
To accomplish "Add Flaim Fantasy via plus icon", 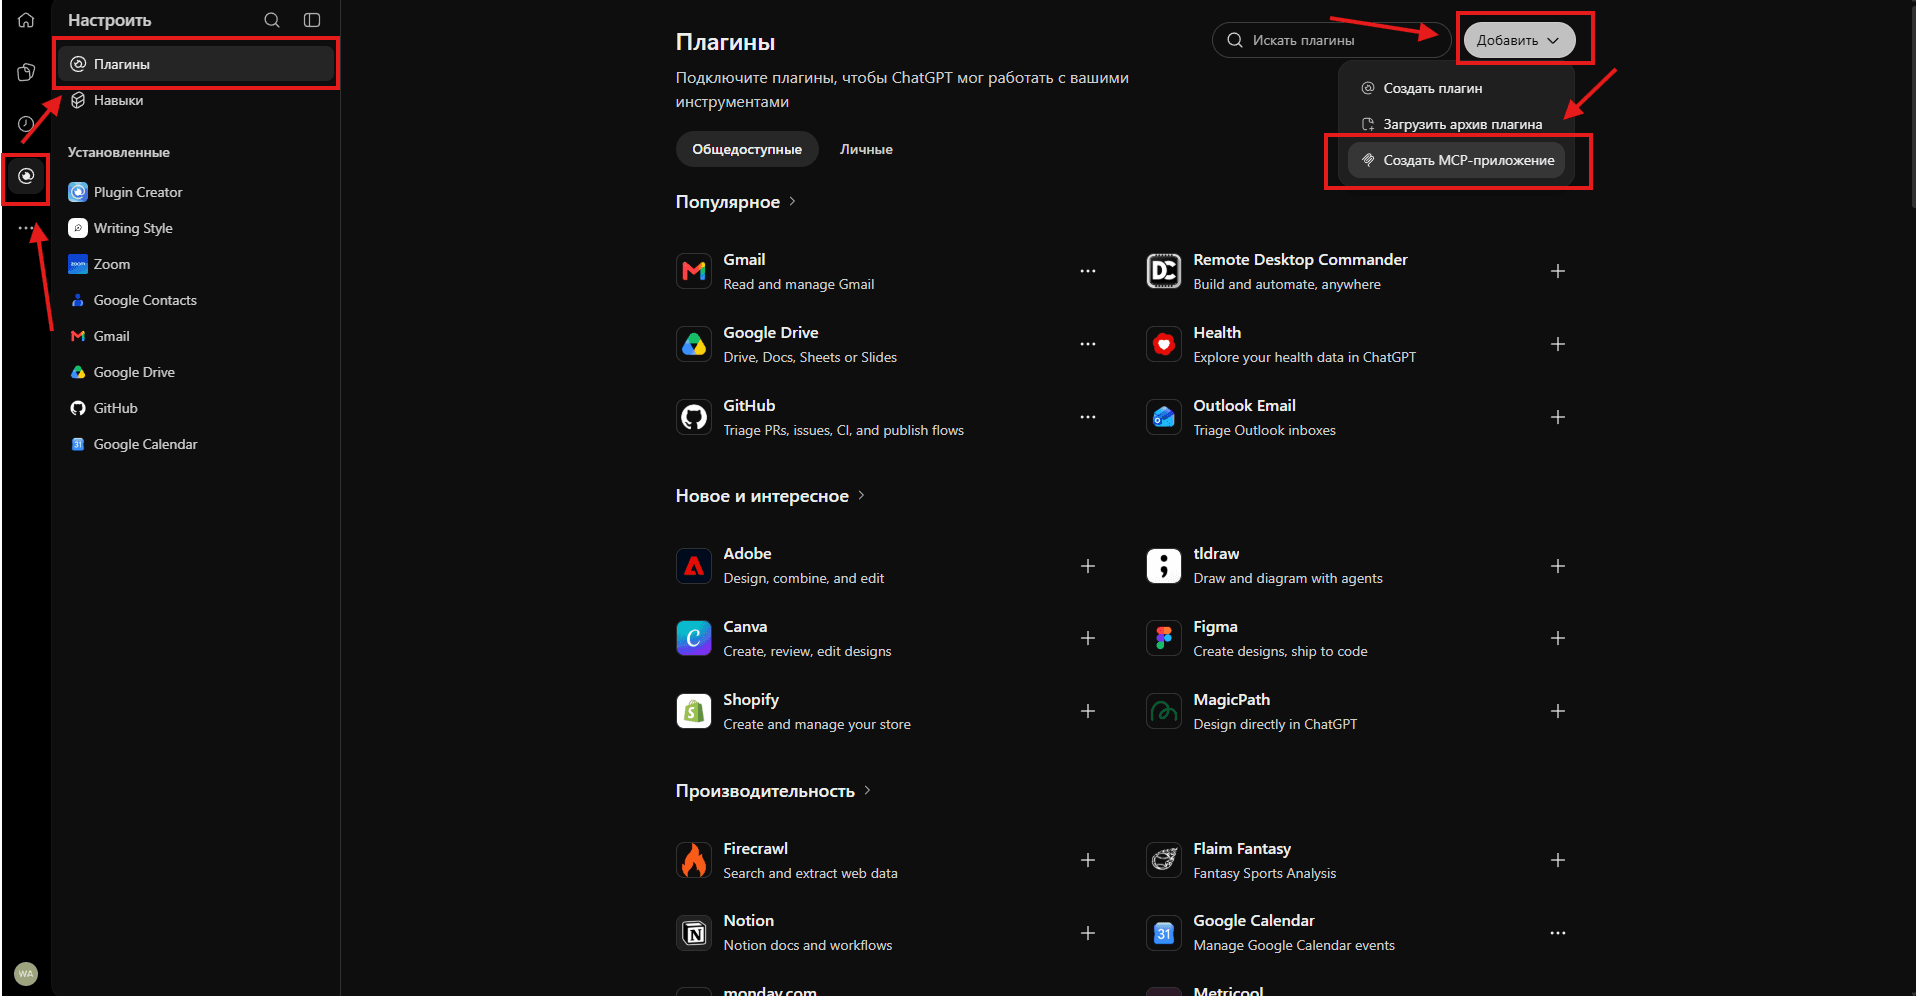I will pyautogui.click(x=1557, y=860).
